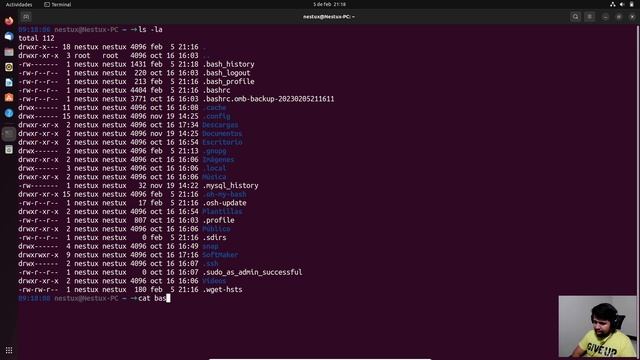The height and width of the screenshot is (360, 640).
Task: Maximize the terminal window
Action: 619,17
